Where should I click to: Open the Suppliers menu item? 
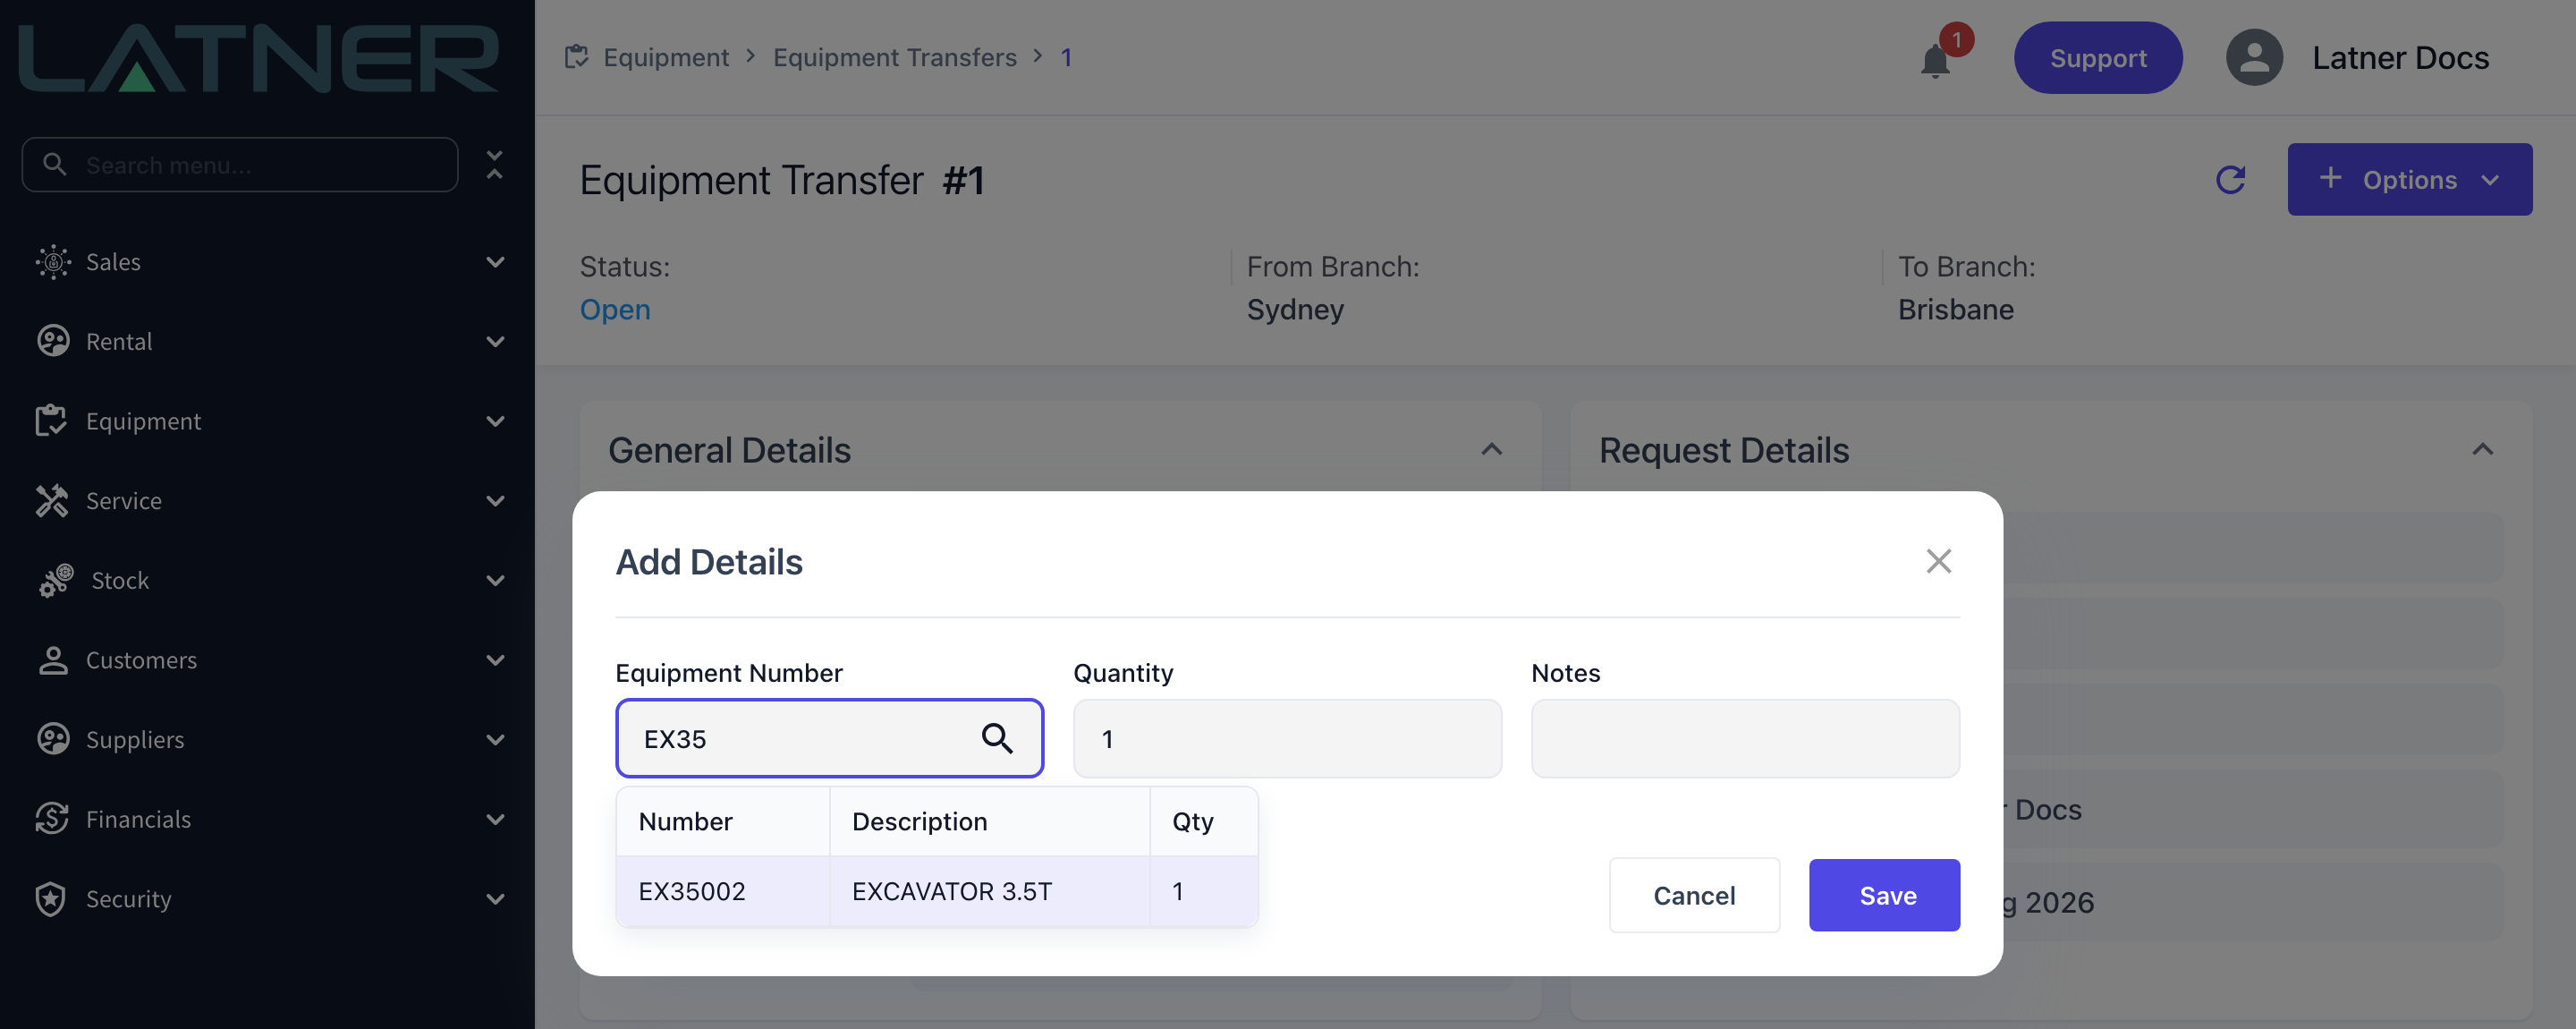pyautogui.click(x=268, y=739)
